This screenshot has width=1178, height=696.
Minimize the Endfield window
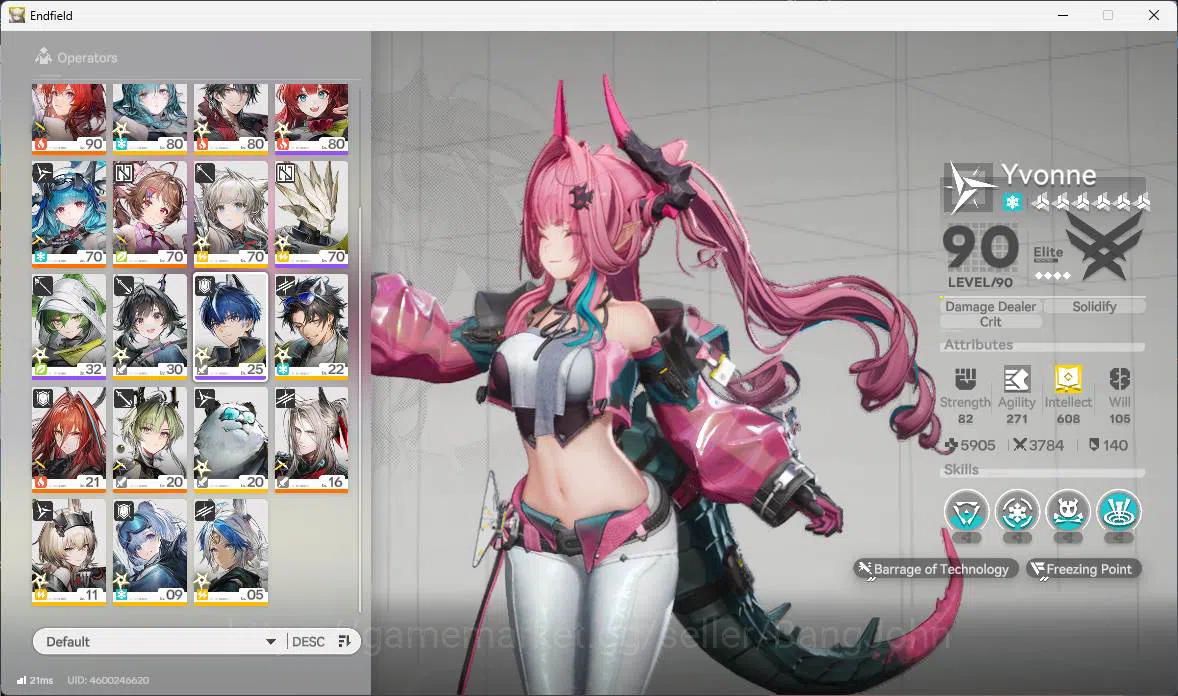click(x=1062, y=15)
